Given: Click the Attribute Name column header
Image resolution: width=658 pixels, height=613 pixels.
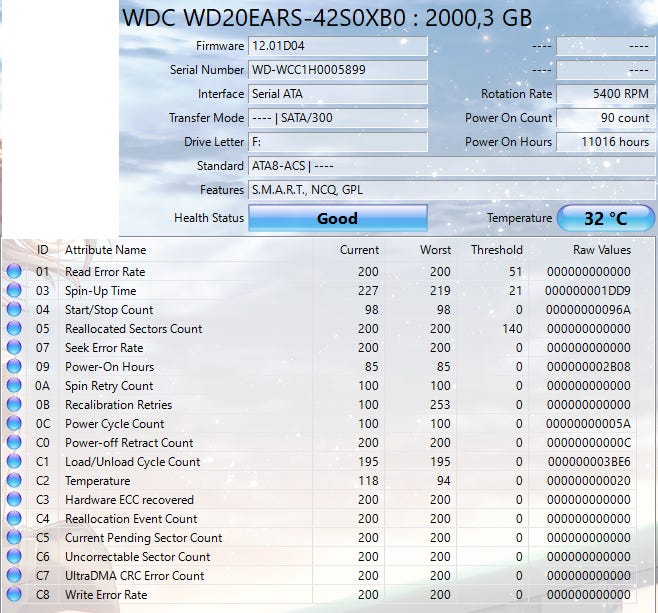Looking at the screenshot, I should click(x=105, y=250).
